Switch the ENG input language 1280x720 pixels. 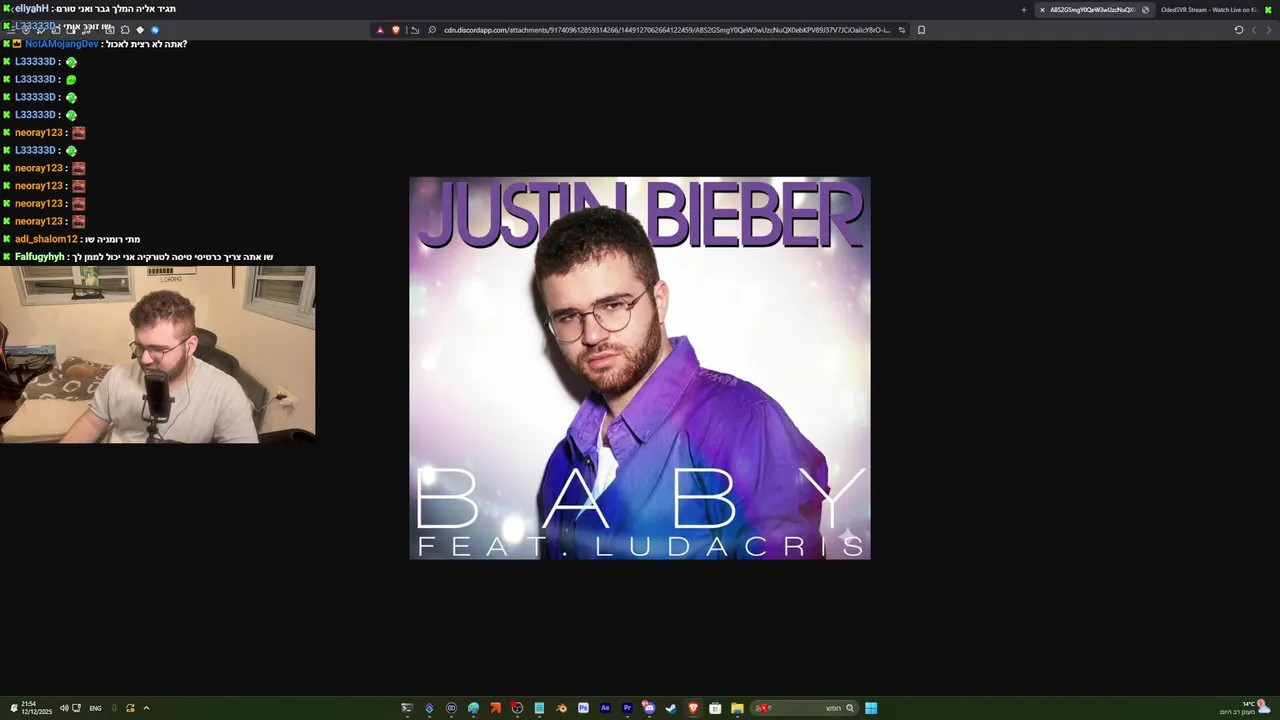pyautogui.click(x=95, y=708)
